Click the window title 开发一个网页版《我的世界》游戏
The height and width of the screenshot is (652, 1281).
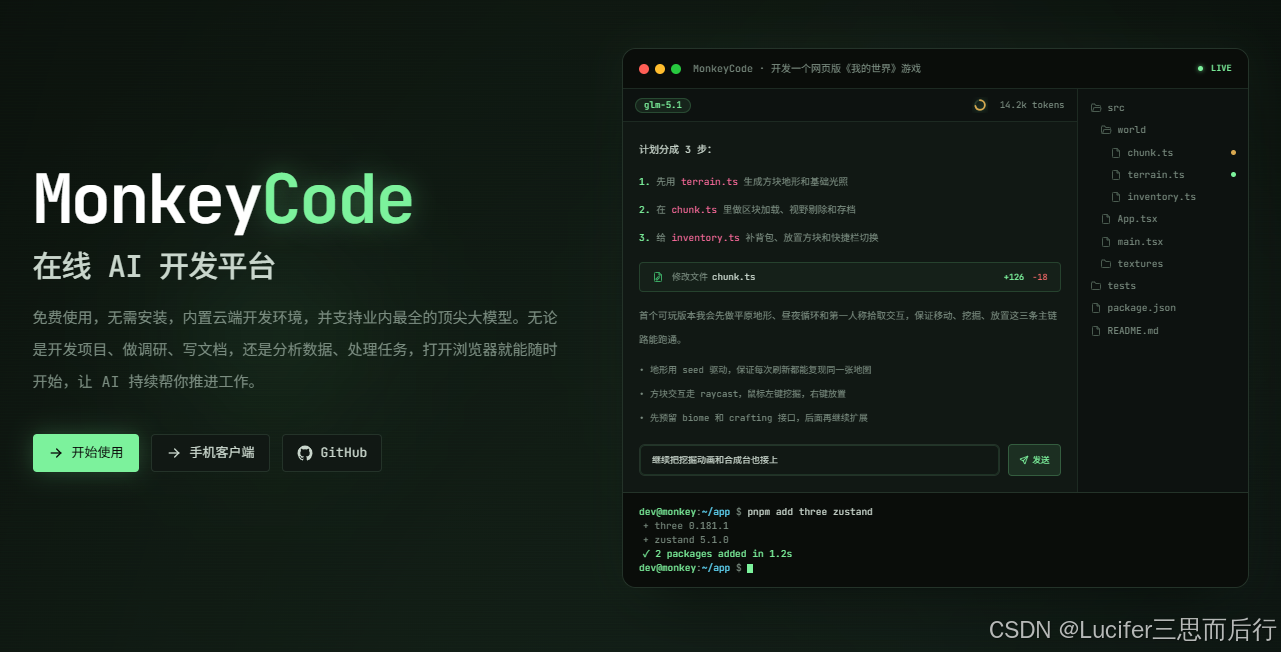click(845, 69)
